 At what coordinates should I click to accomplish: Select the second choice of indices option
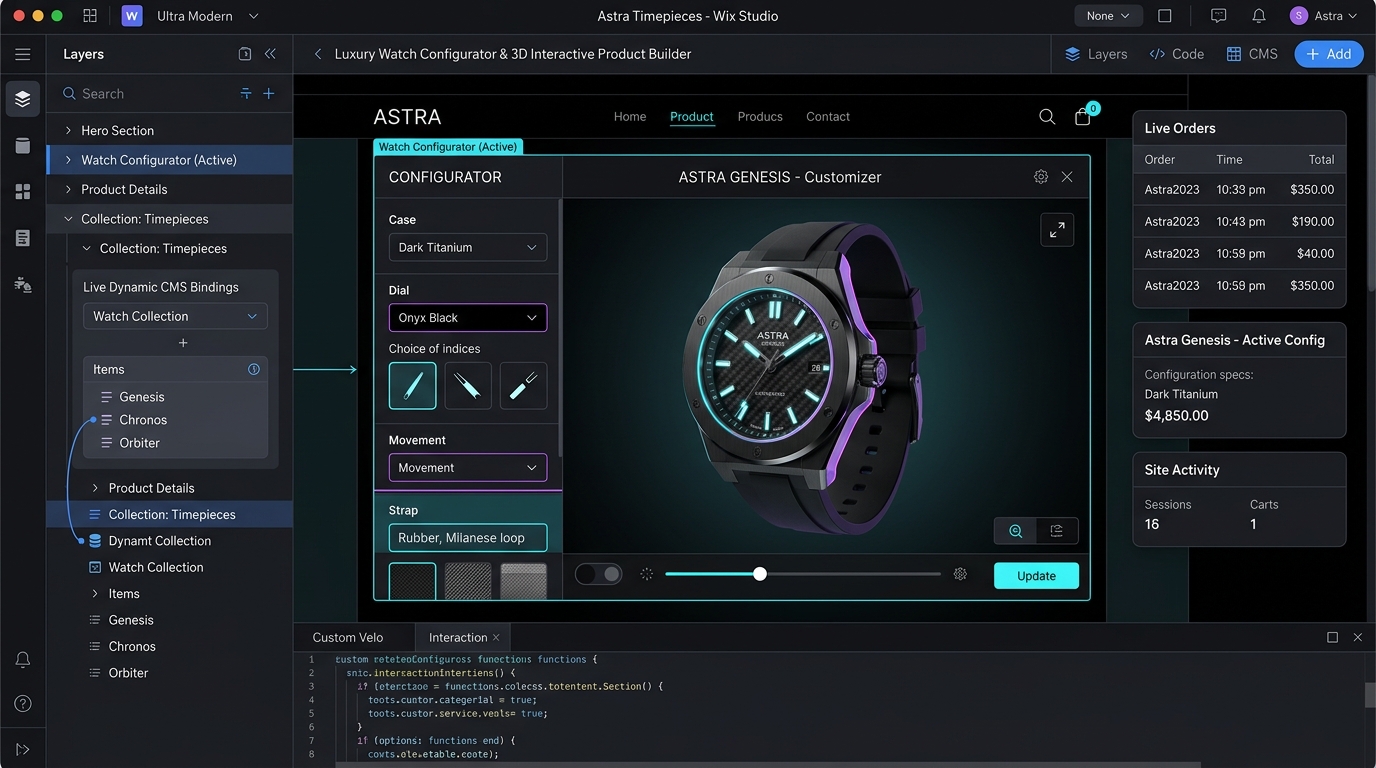tap(468, 385)
